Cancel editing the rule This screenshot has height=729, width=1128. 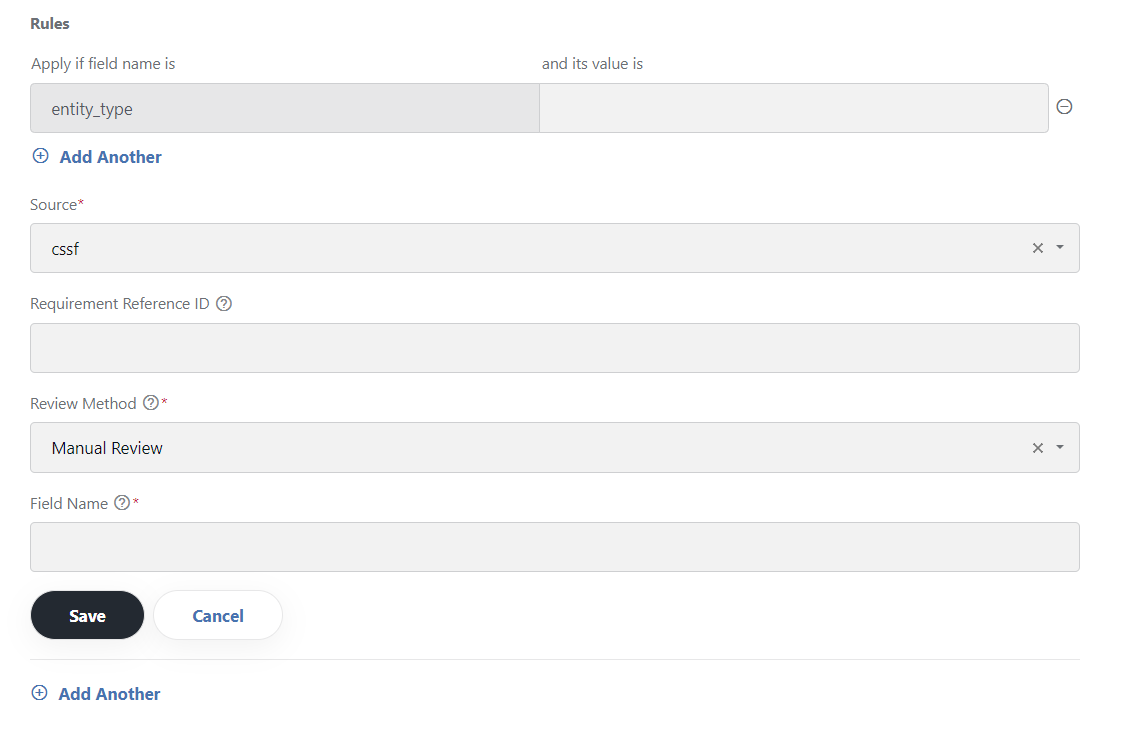pyautogui.click(x=218, y=615)
